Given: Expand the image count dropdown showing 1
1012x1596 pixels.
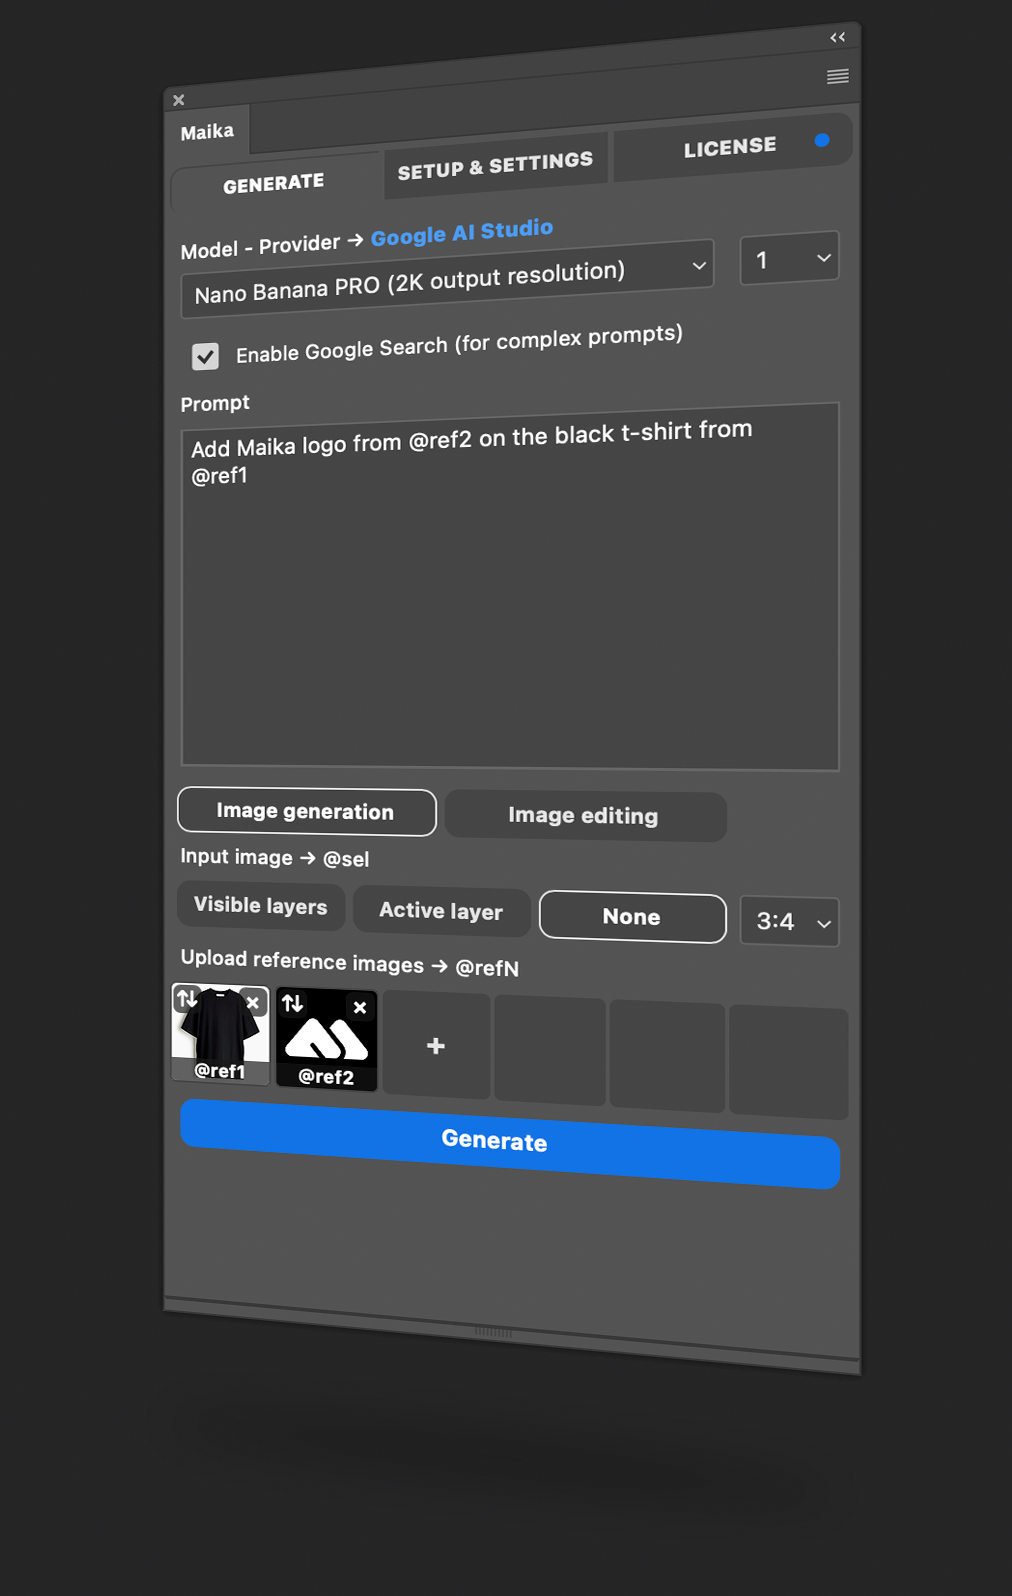Looking at the screenshot, I should (789, 259).
